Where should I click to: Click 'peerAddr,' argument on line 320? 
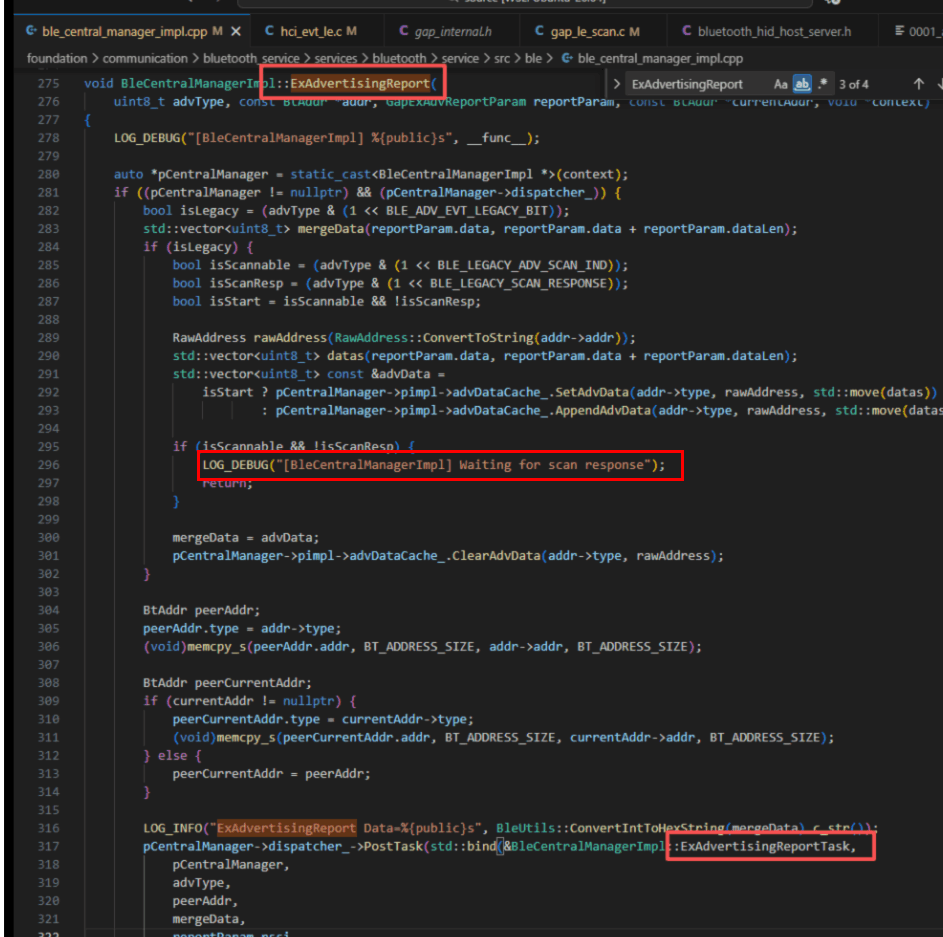(x=205, y=901)
